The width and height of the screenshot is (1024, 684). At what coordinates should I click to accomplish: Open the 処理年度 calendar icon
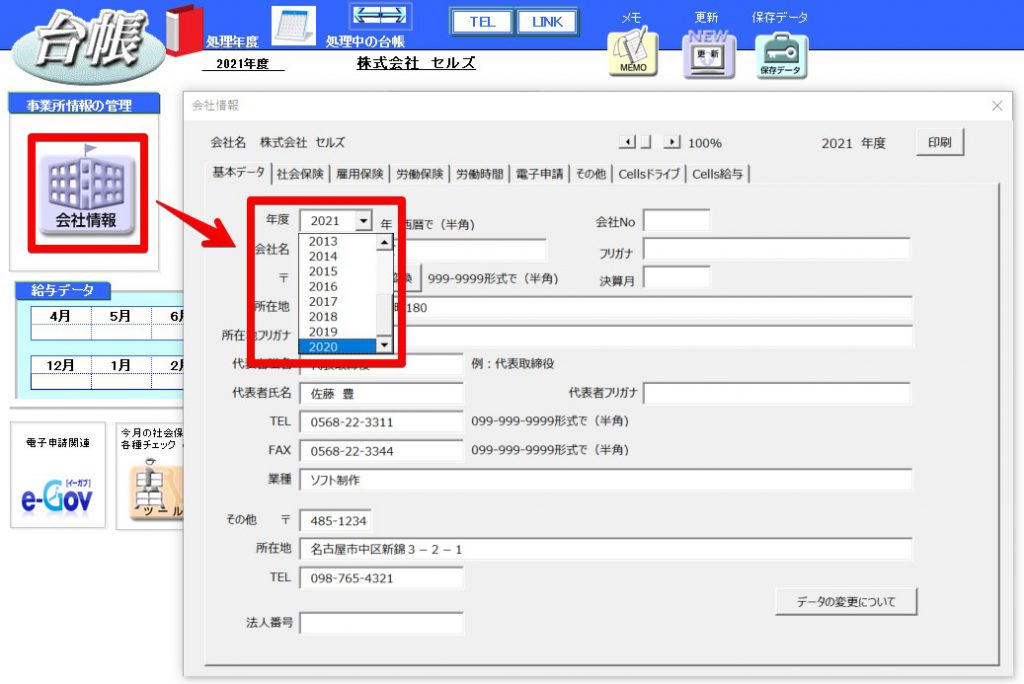[x=293, y=25]
